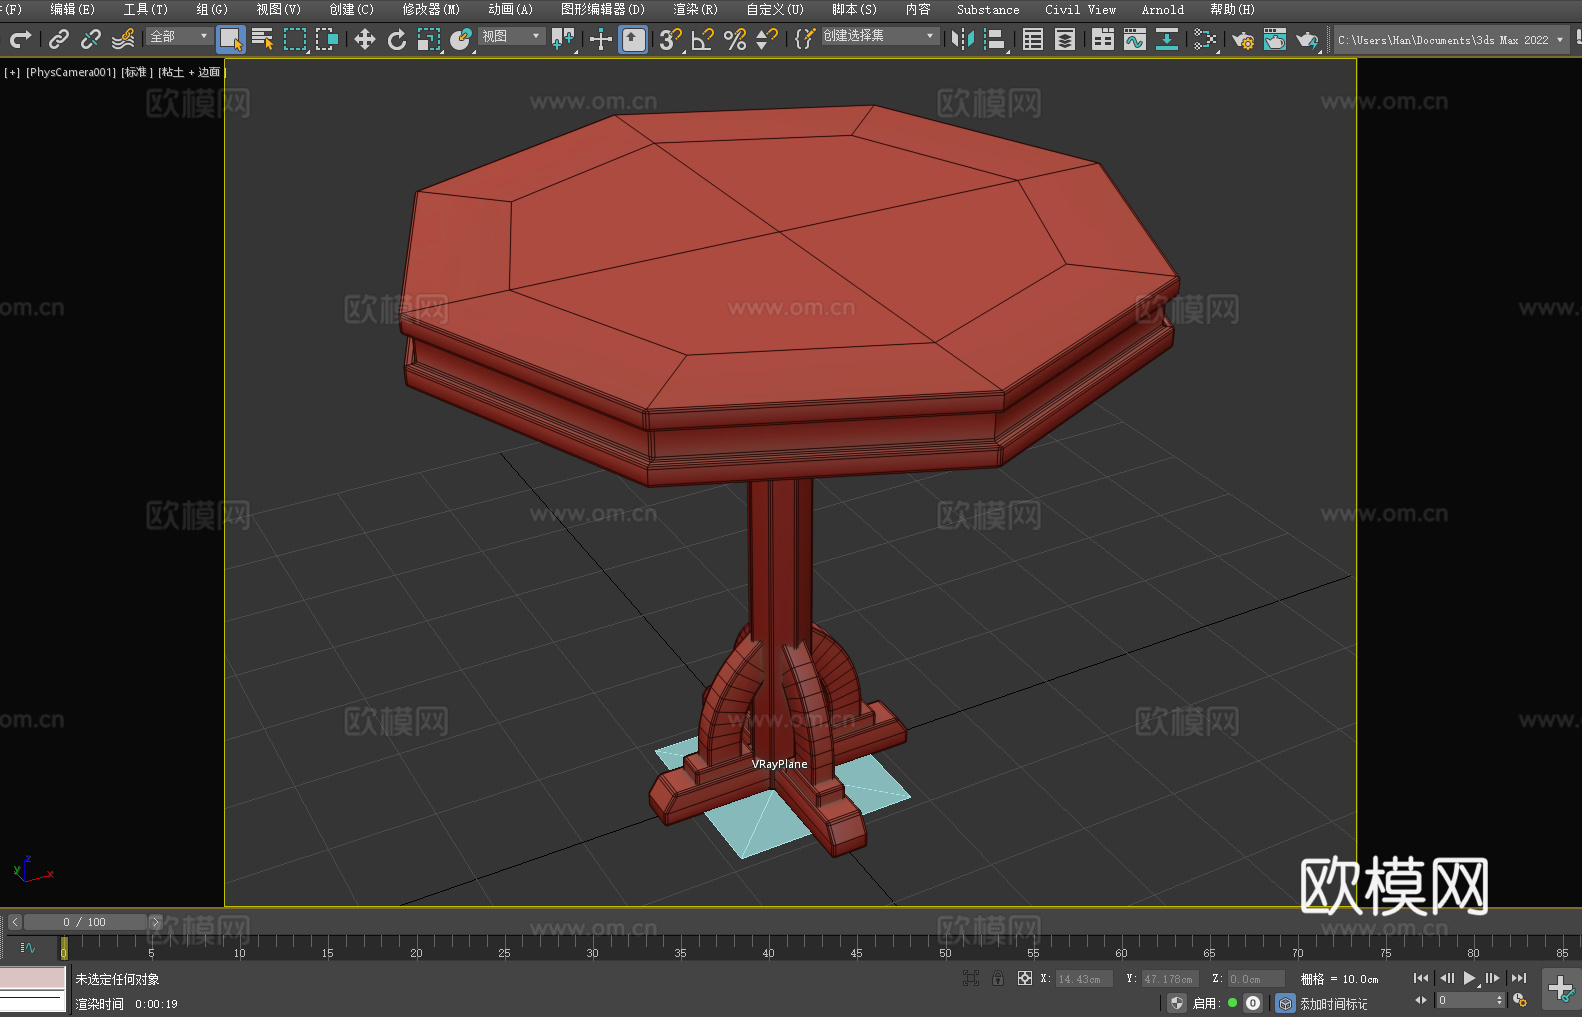Click the Redo arrow icon
The width and height of the screenshot is (1582, 1017).
[x=20, y=39]
